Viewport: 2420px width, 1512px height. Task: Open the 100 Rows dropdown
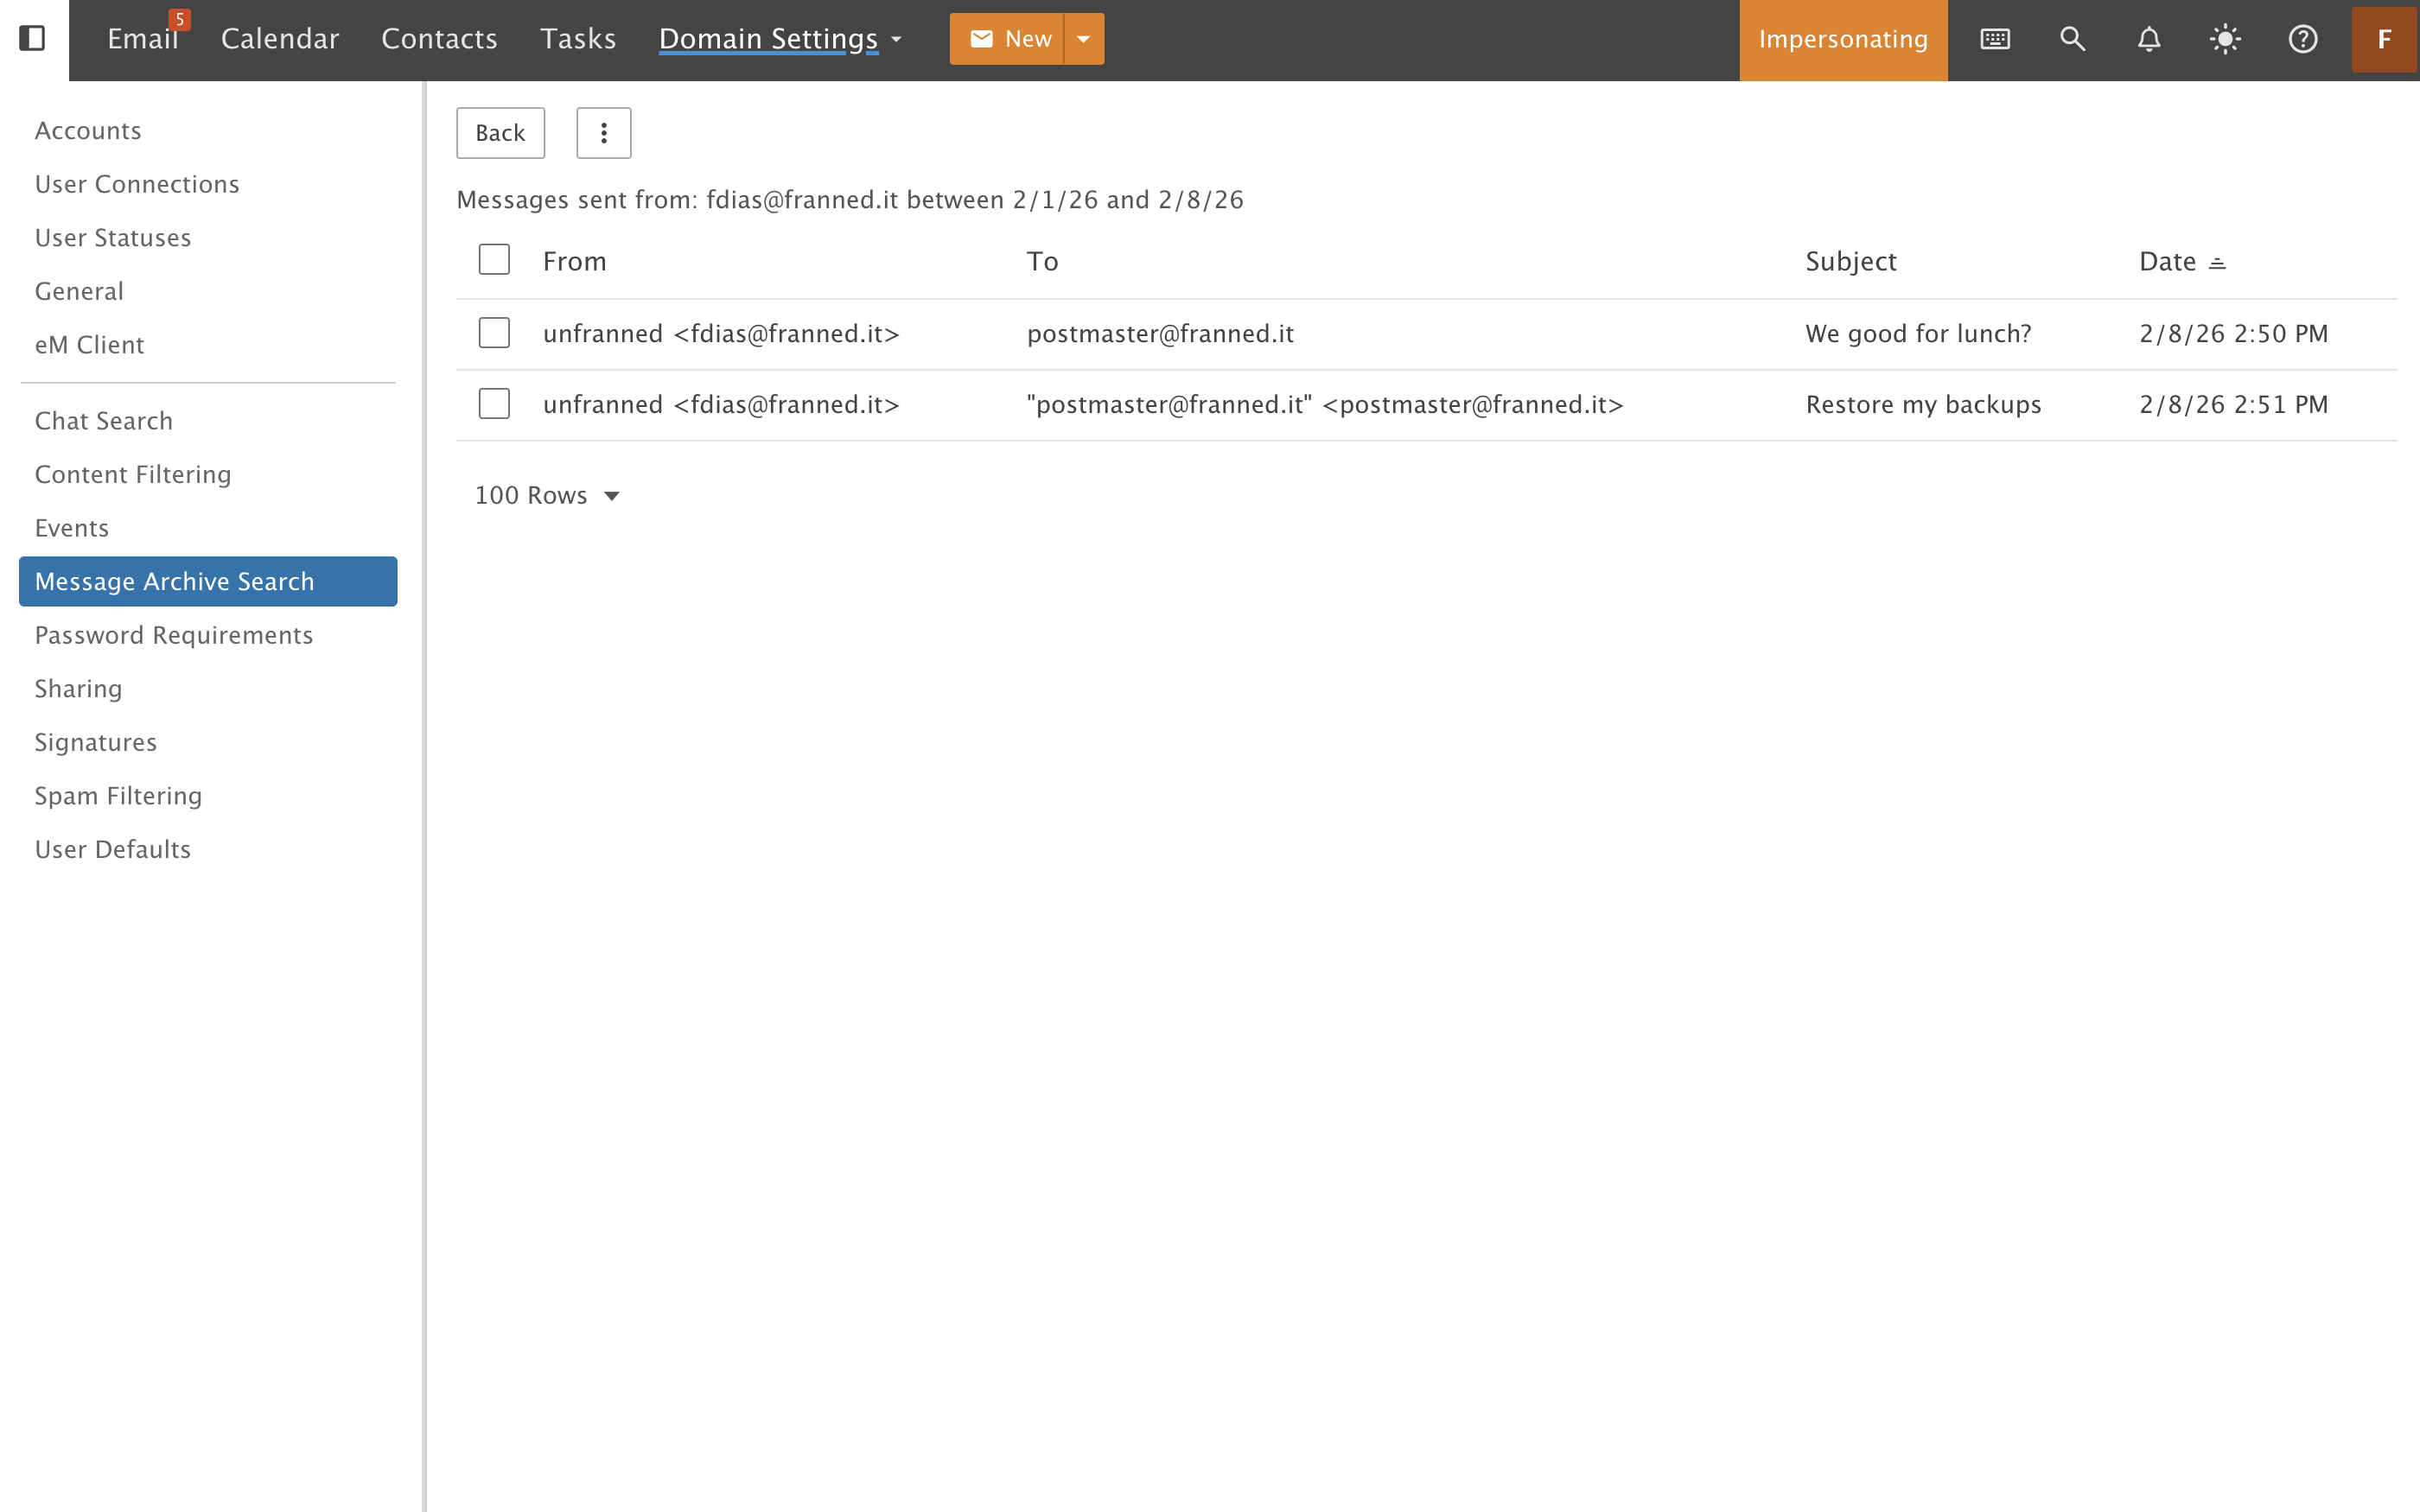(x=548, y=494)
